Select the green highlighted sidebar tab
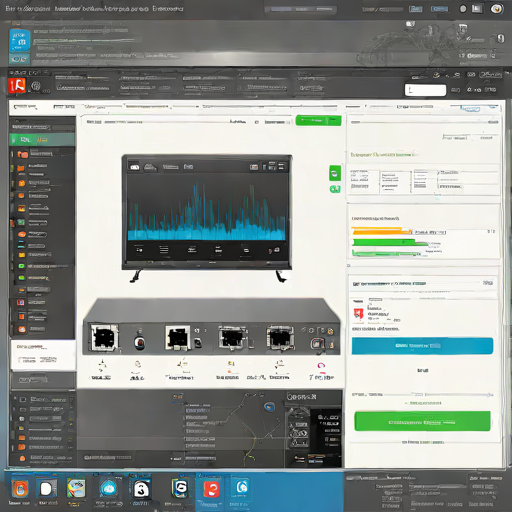 pyautogui.click(x=42, y=140)
